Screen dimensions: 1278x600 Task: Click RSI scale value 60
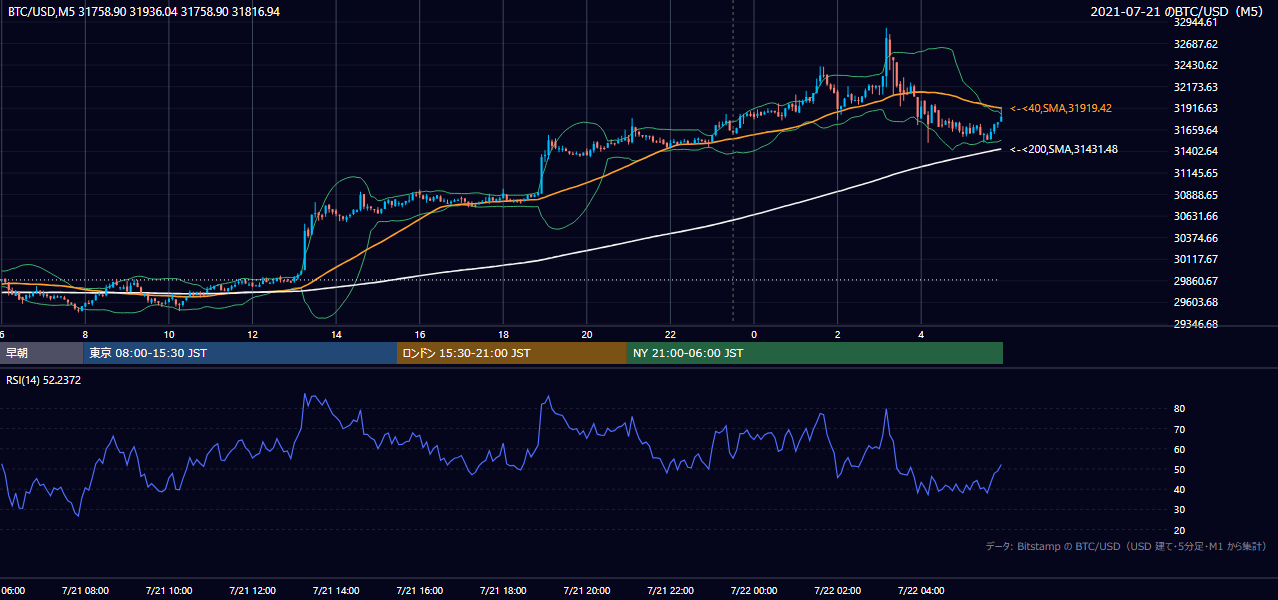point(1179,449)
